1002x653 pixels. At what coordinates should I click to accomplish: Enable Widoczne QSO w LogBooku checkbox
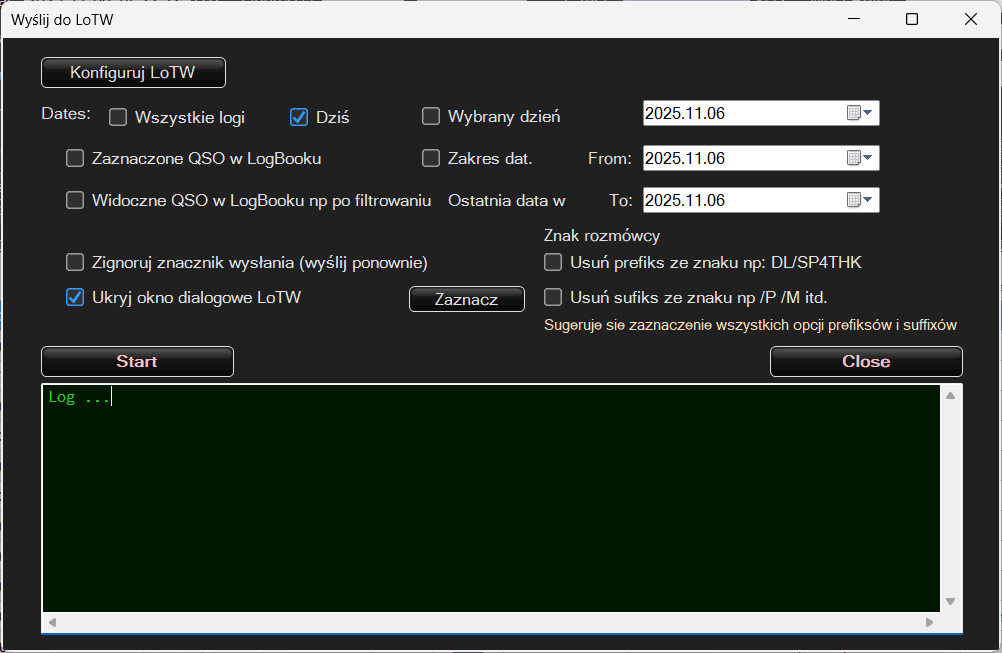point(75,200)
